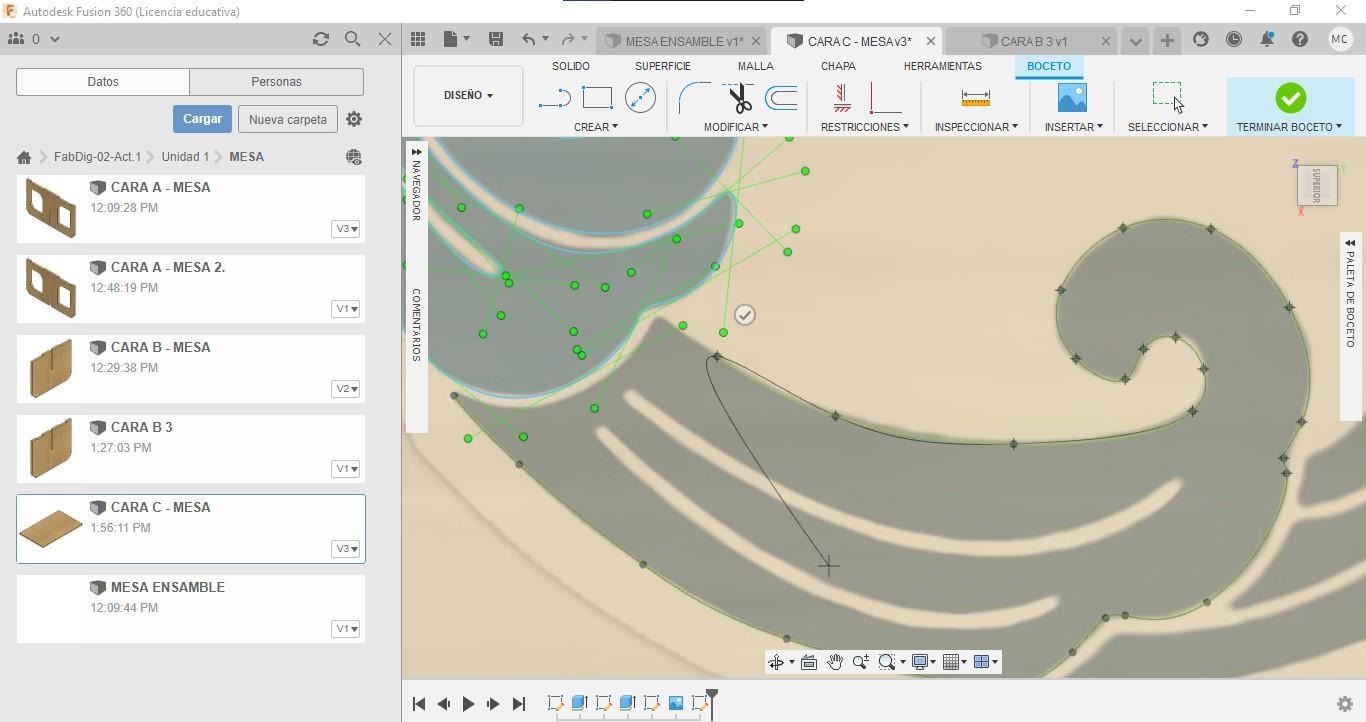This screenshot has height=722, width=1366.
Task: Switch to the Datos toggle
Action: click(x=103, y=82)
